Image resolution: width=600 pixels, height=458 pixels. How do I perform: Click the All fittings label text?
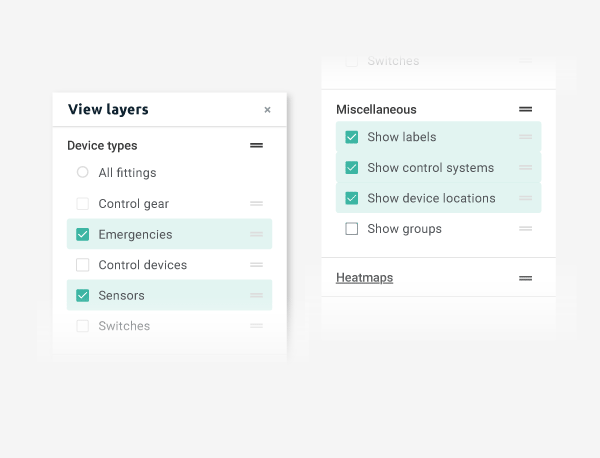point(127,173)
